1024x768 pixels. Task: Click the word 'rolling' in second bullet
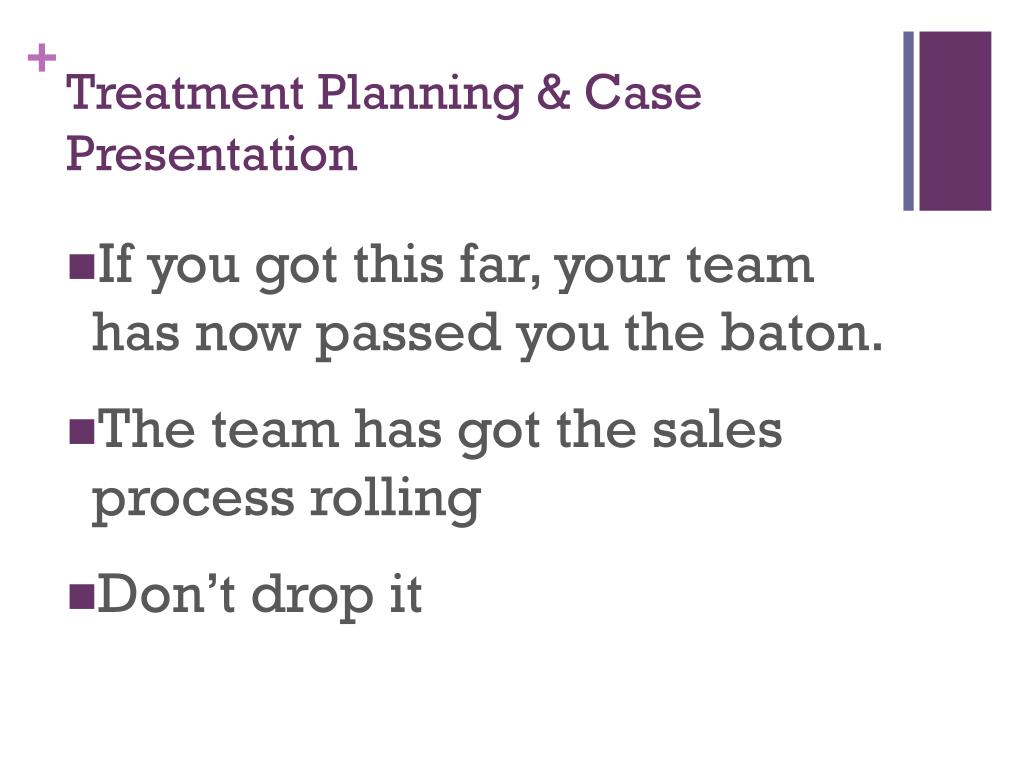[396, 501]
